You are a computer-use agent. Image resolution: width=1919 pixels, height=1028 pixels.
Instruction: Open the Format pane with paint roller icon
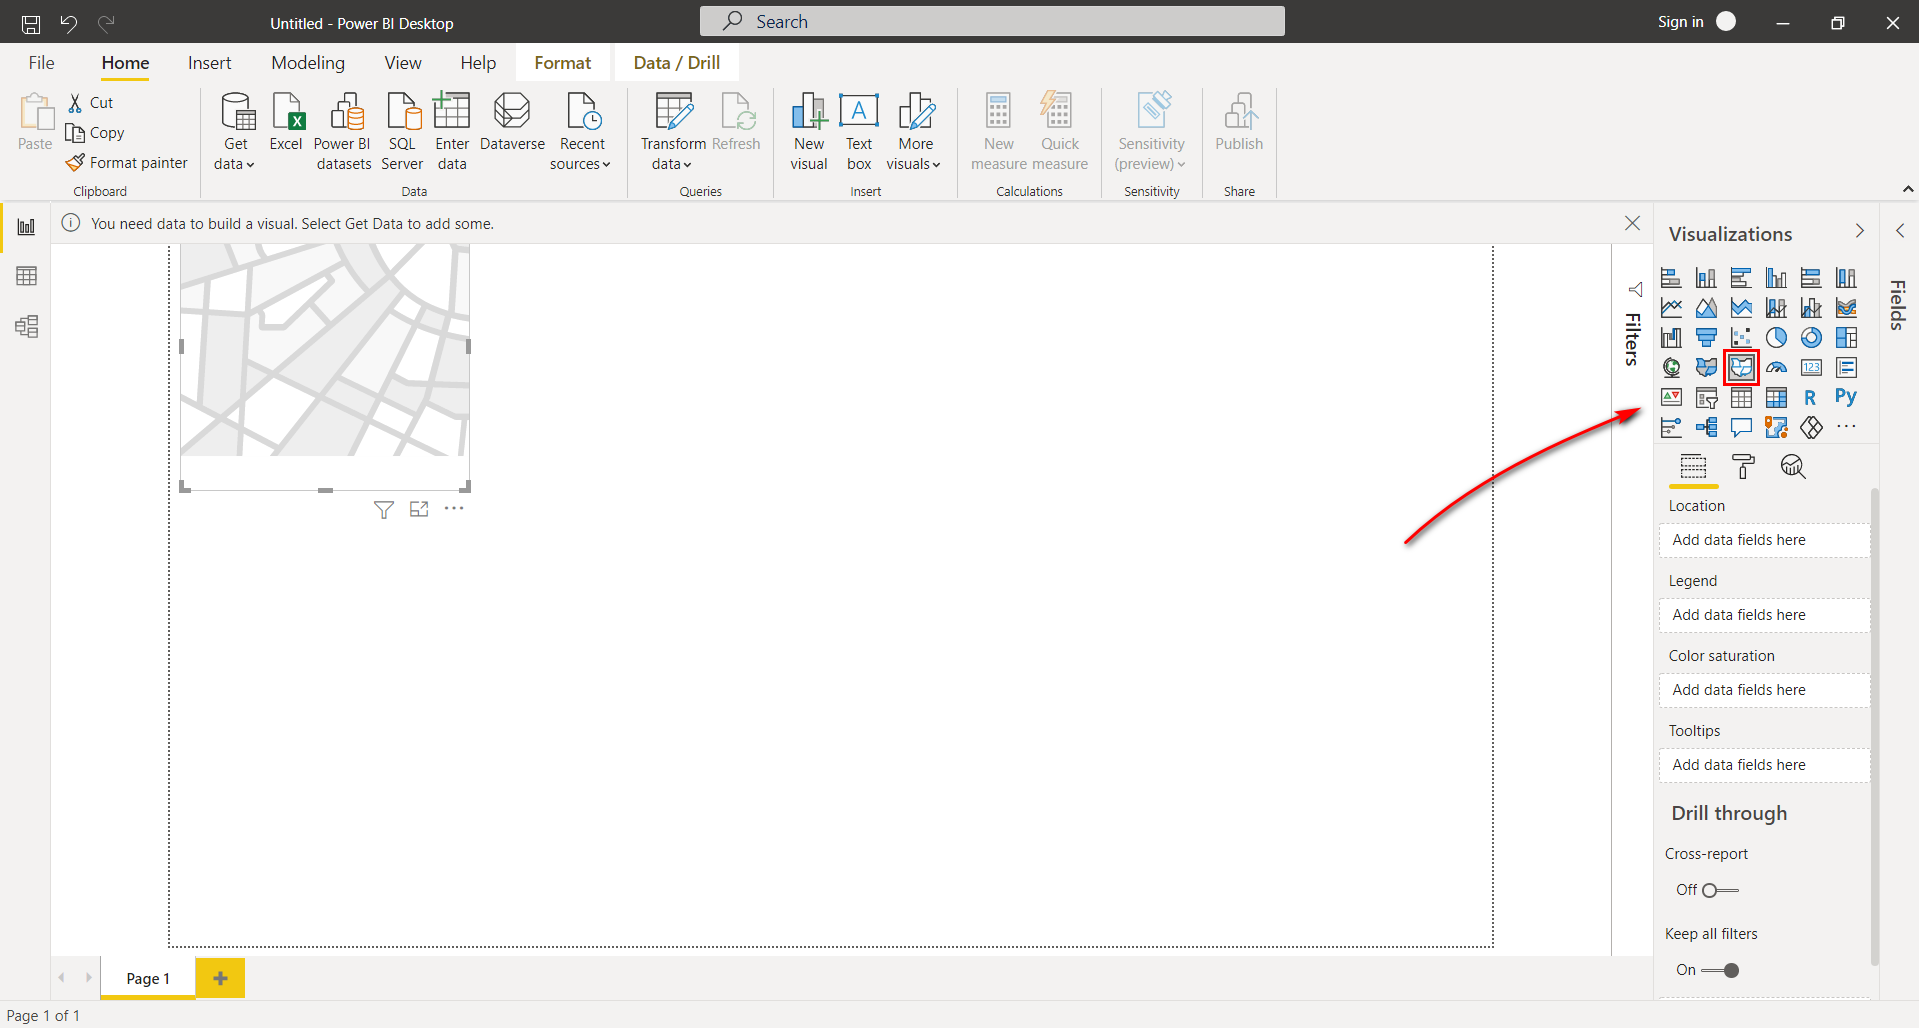(x=1744, y=467)
